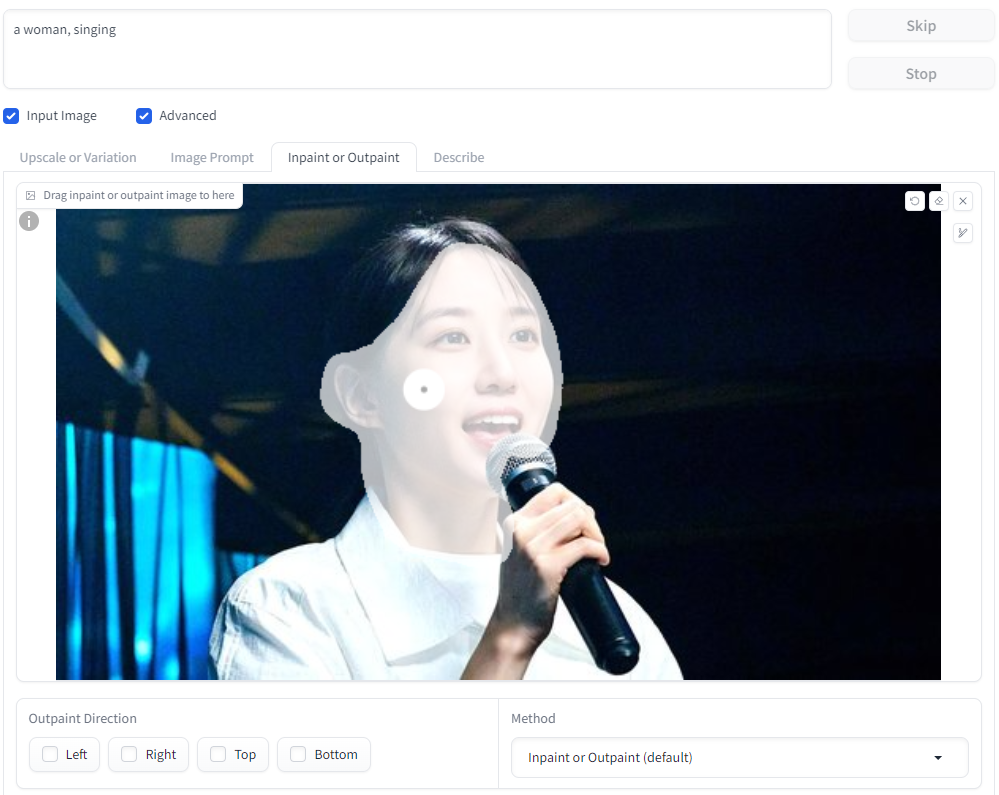
Task: Switch to Upscale or Variation tab
Action: click(x=78, y=157)
